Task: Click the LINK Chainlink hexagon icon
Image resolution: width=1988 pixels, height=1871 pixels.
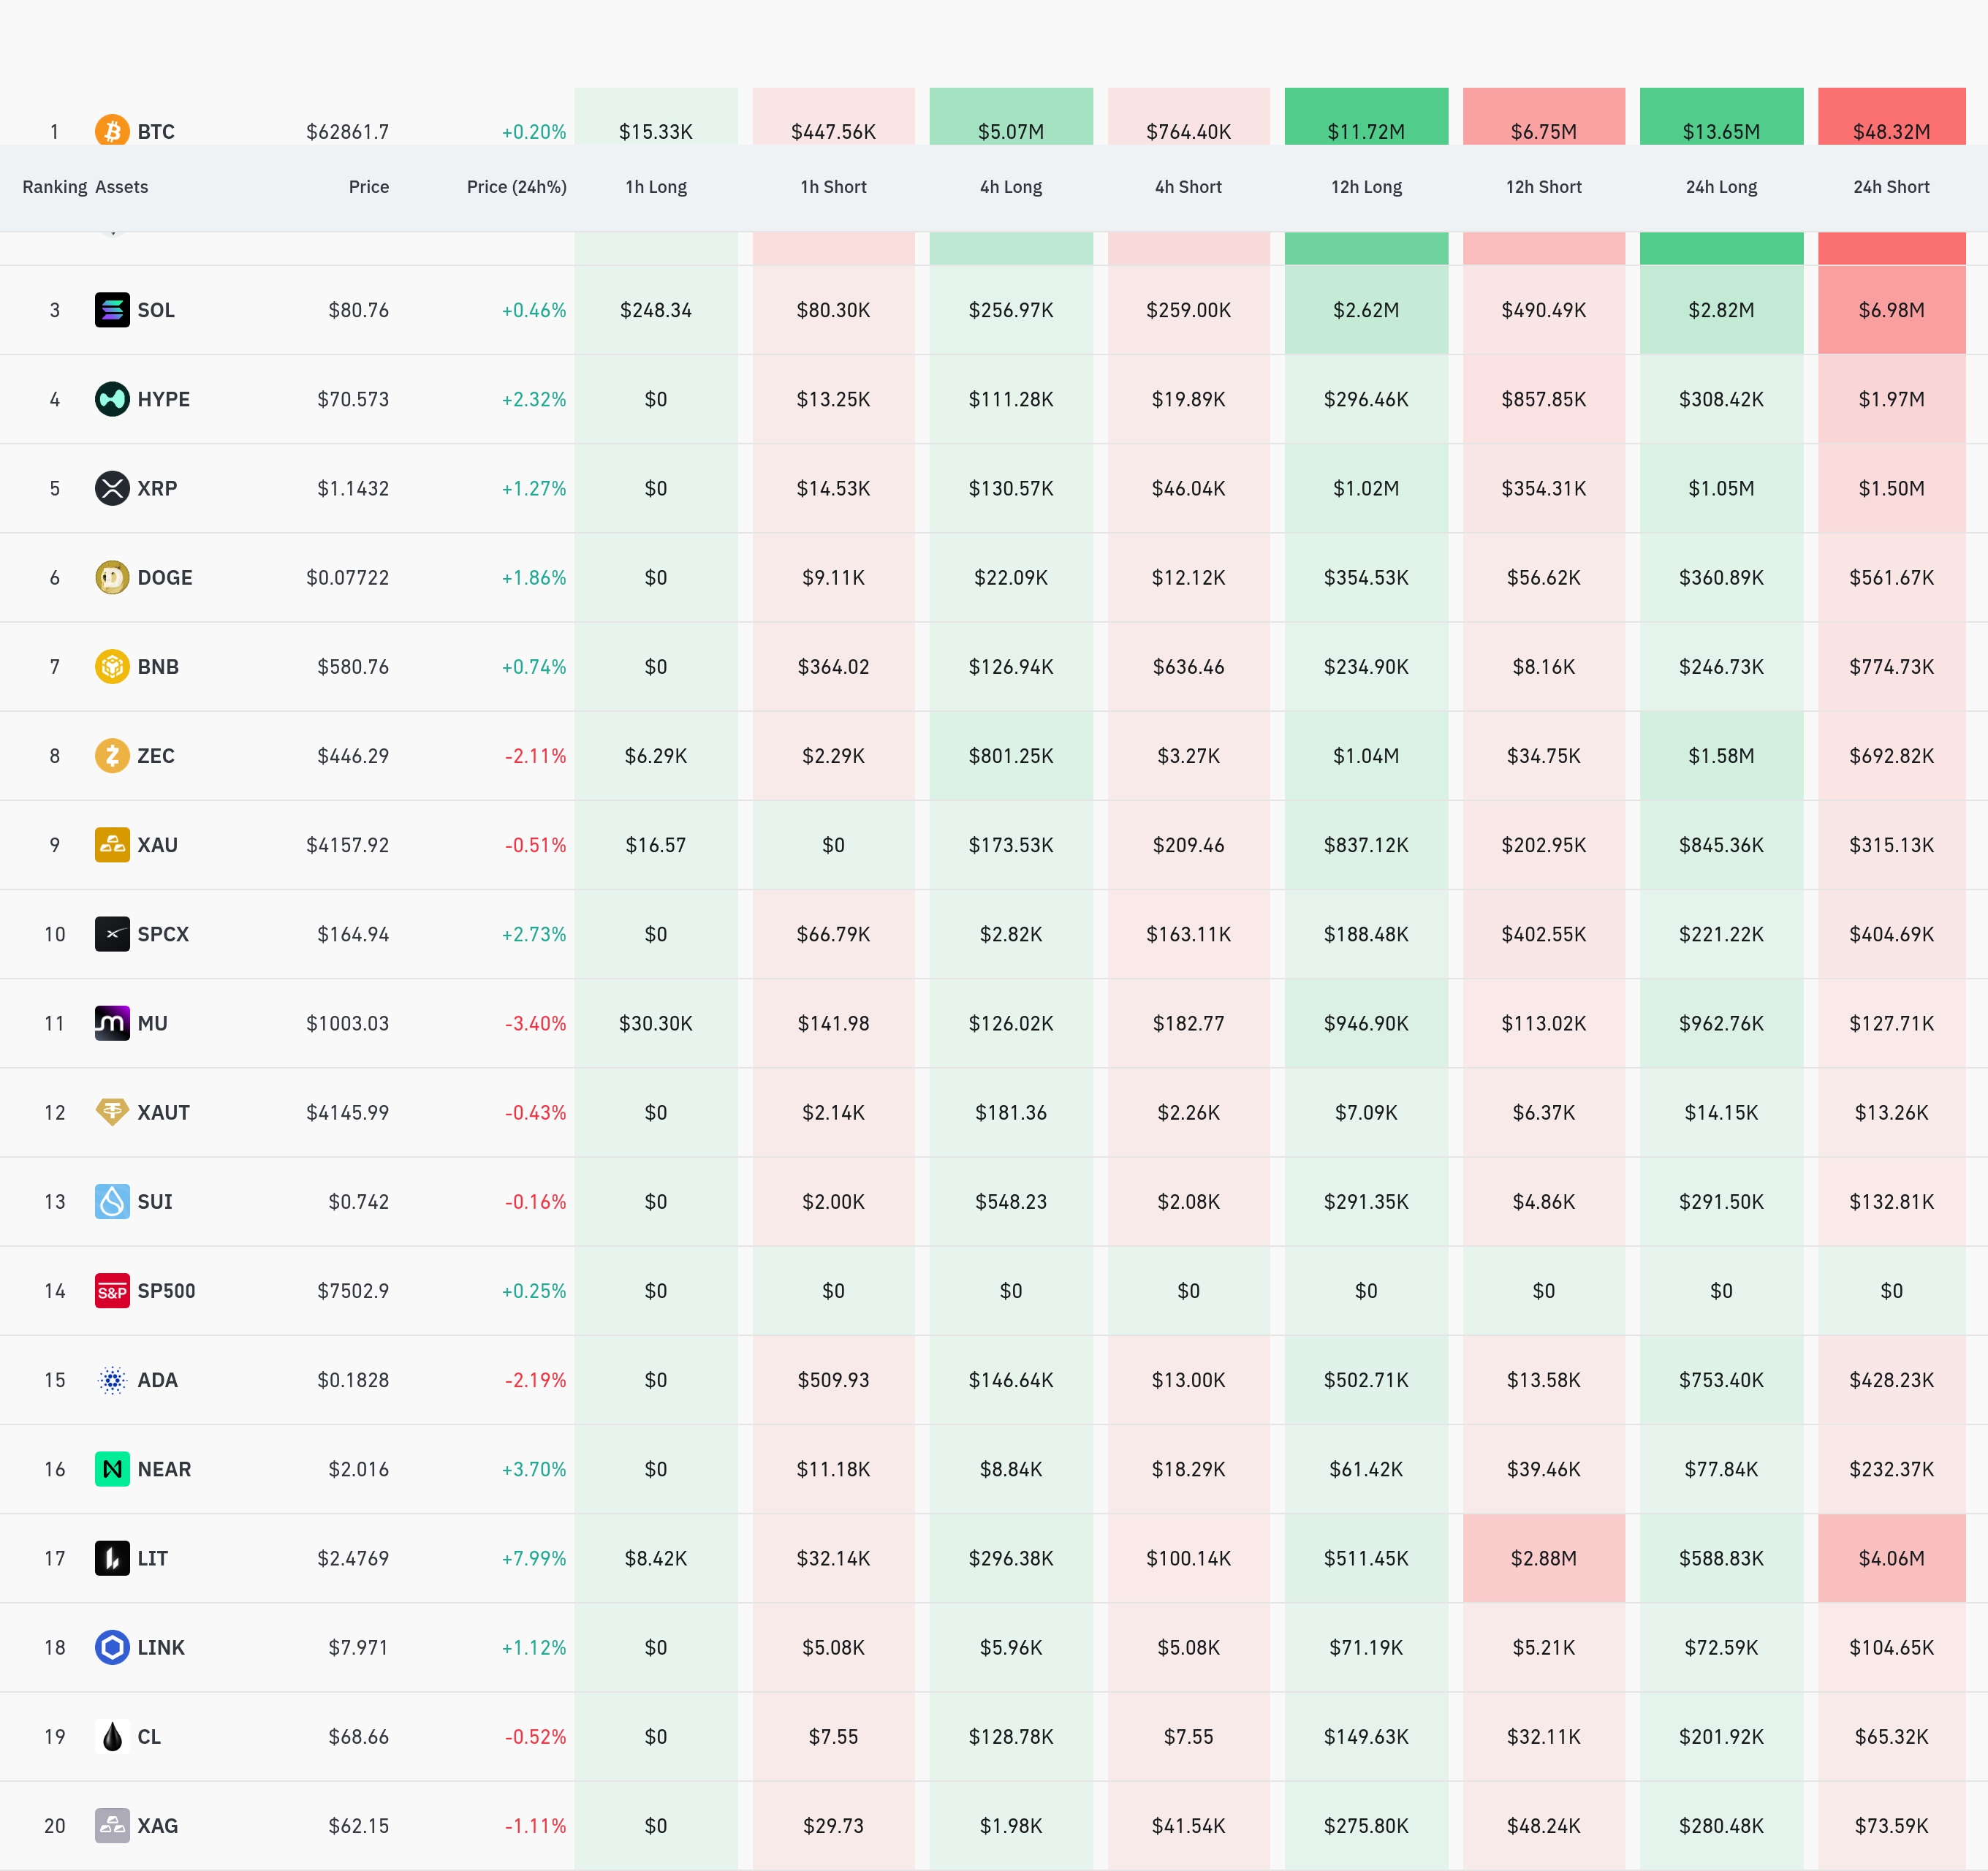Action: 112,1647
